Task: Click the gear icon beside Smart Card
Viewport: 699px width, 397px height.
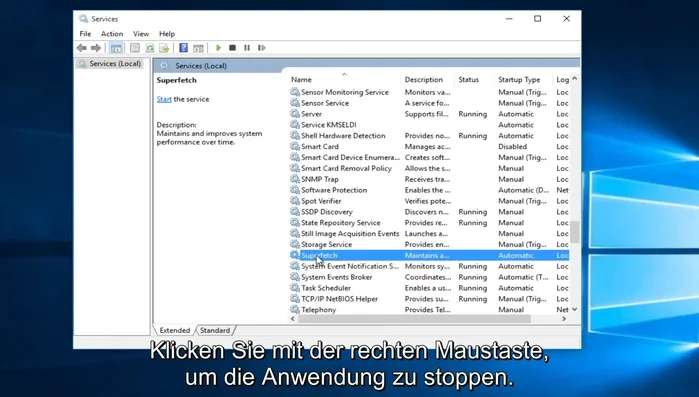Action: [x=295, y=146]
